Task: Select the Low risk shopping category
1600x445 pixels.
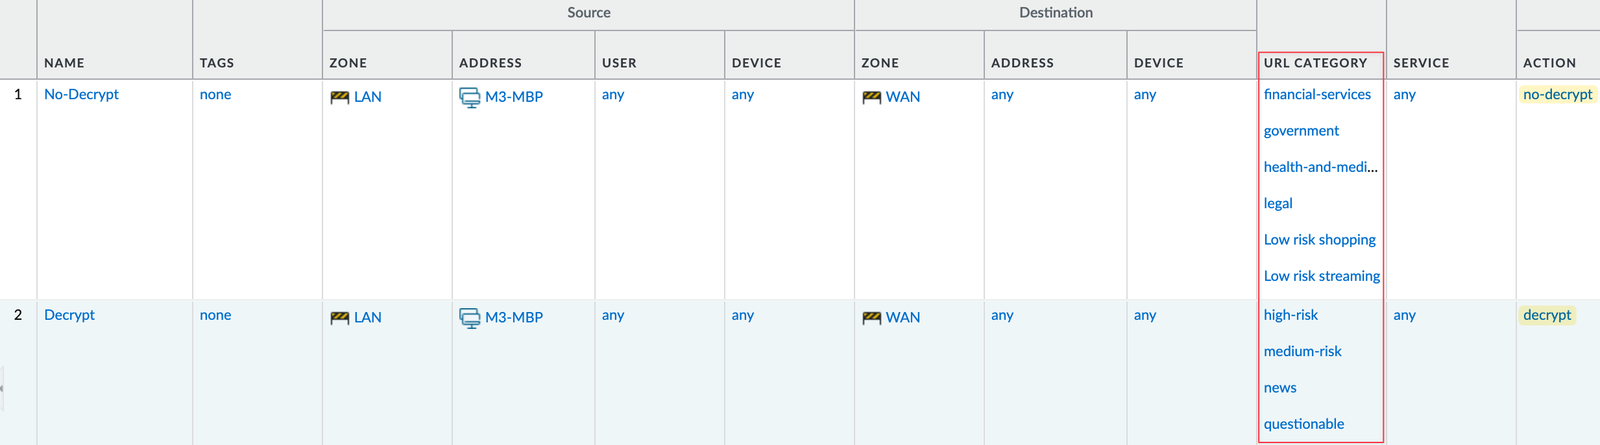Action: coord(1319,240)
